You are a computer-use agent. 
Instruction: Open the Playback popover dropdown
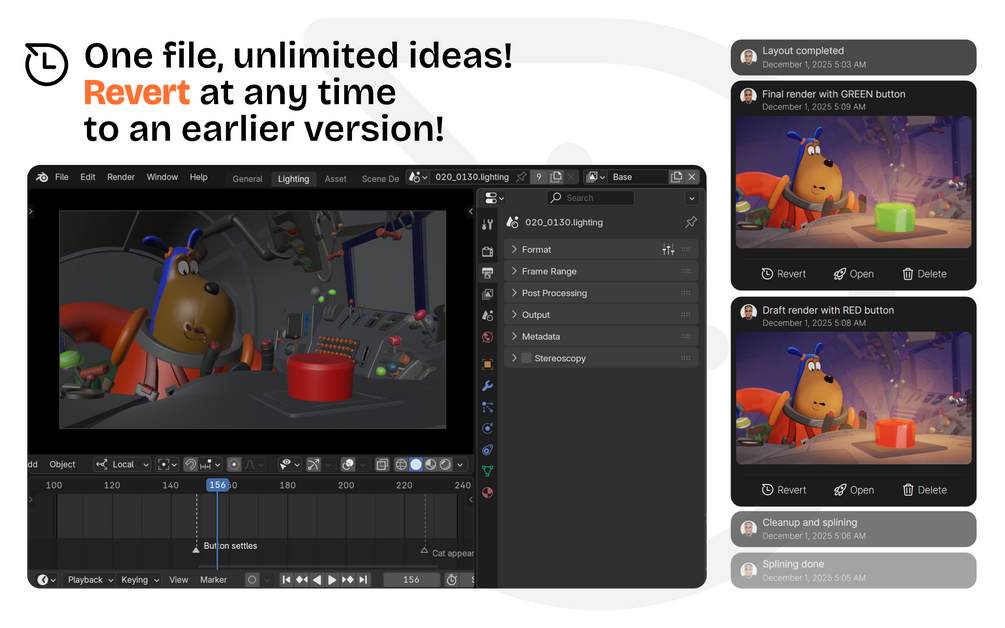point(90,580)
